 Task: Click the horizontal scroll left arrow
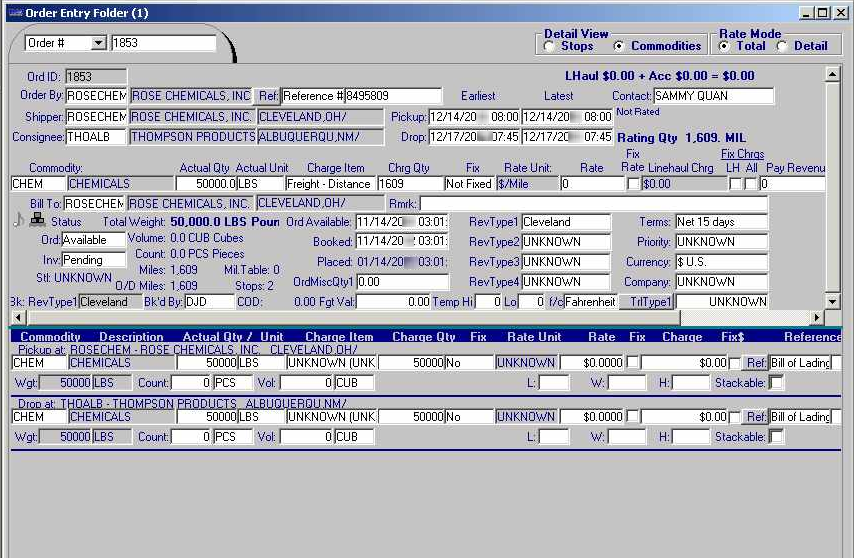(x=19, y=317)
